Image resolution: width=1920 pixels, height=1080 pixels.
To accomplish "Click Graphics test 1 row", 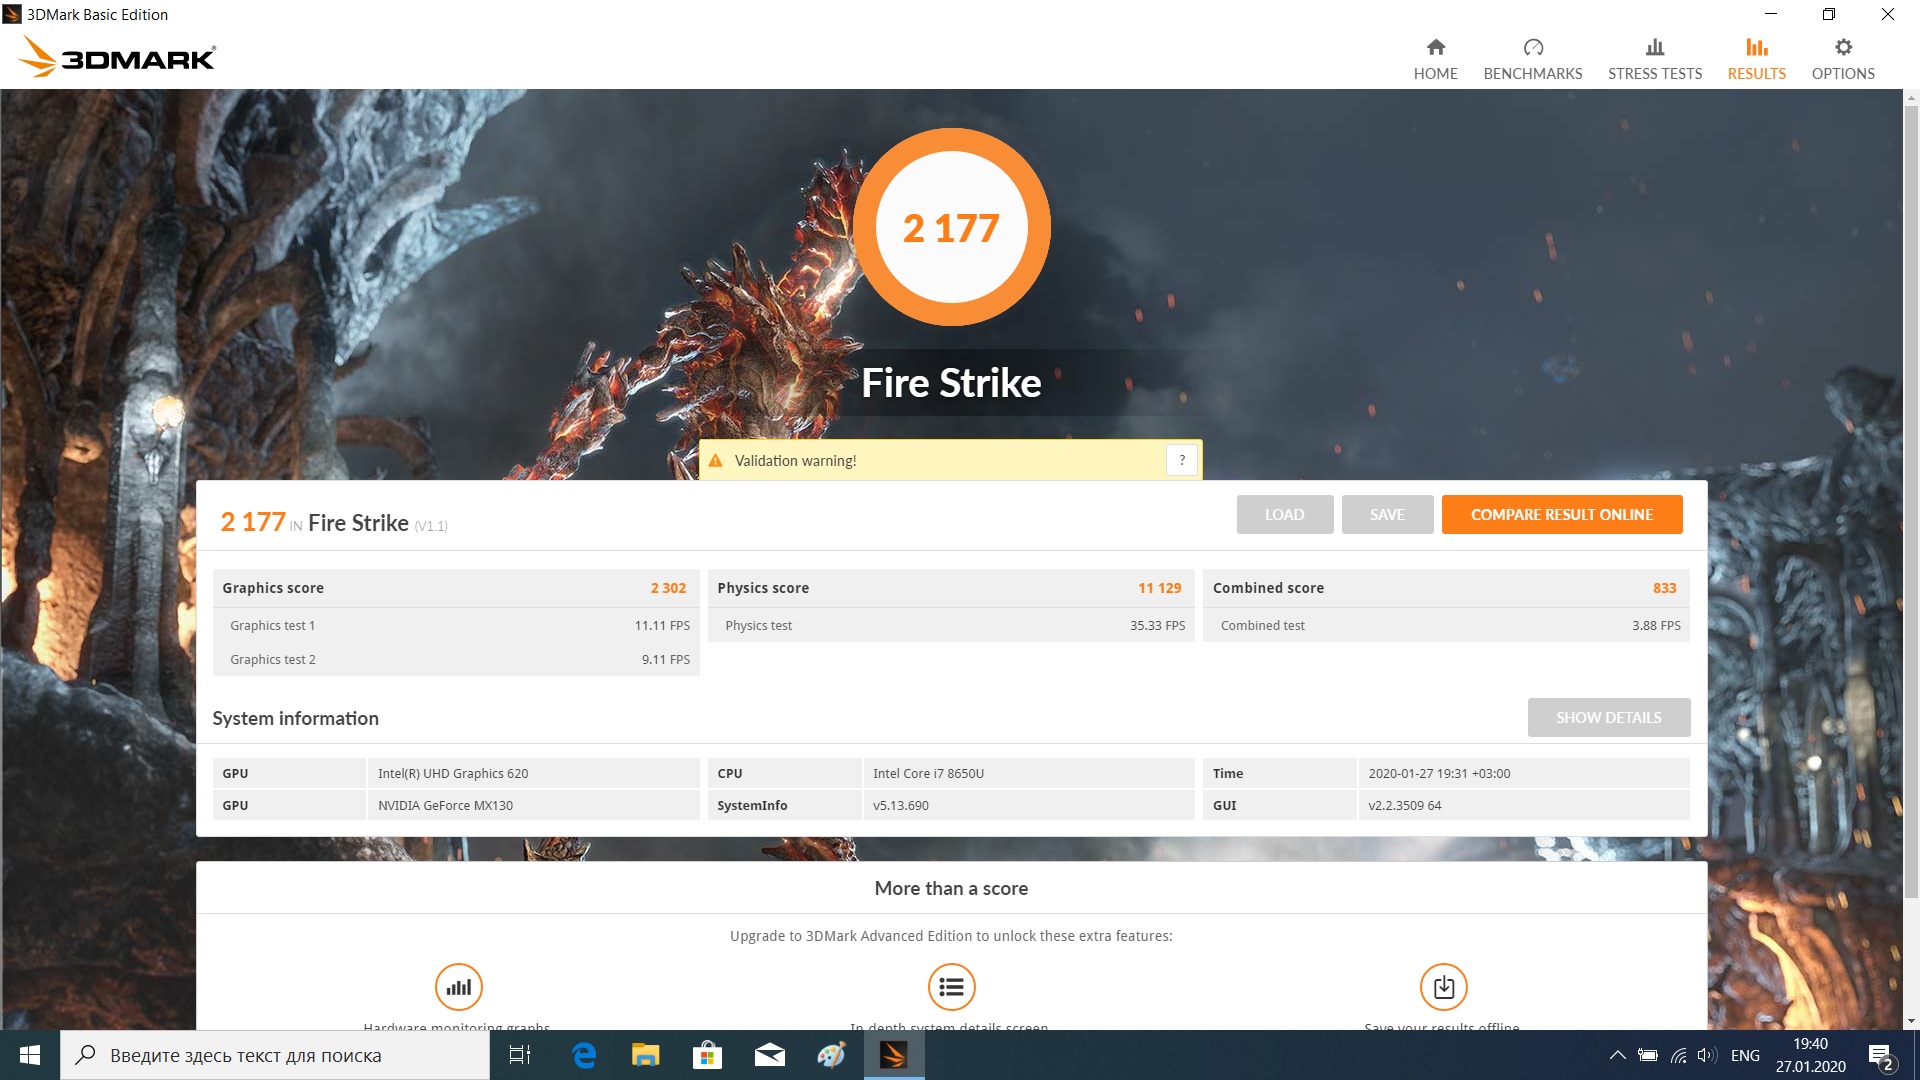I will (x=456, y=625).
